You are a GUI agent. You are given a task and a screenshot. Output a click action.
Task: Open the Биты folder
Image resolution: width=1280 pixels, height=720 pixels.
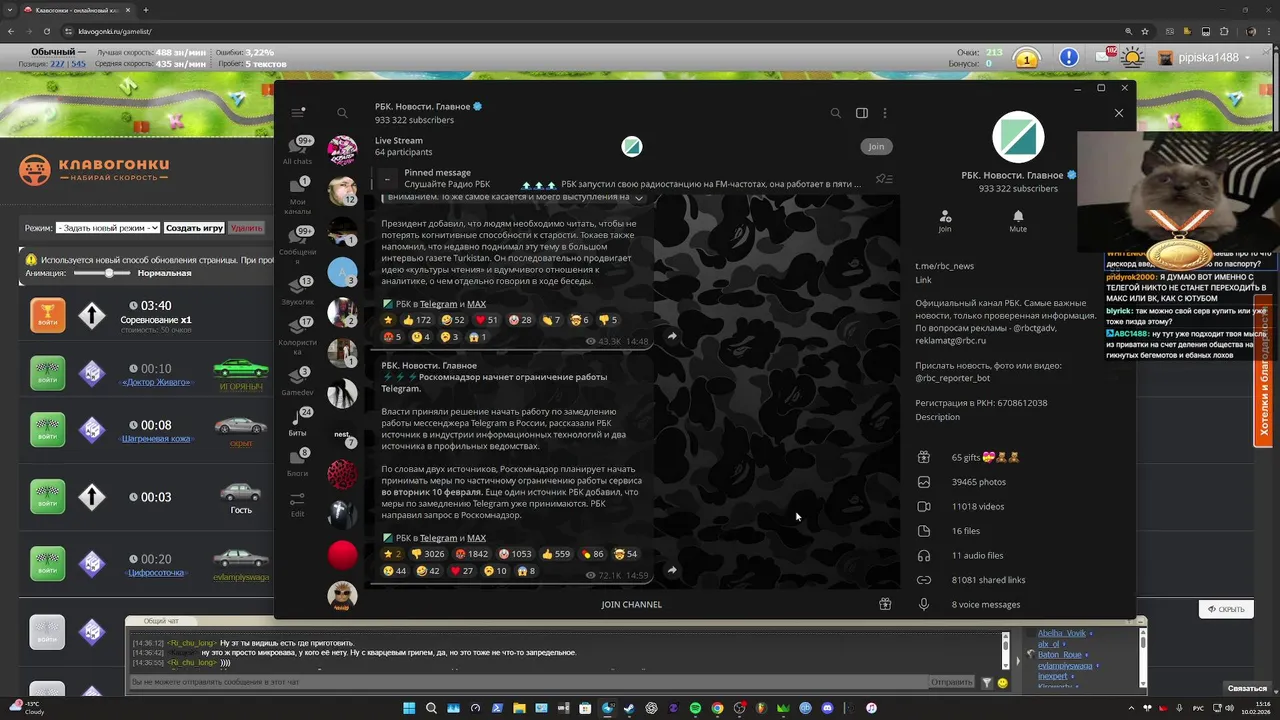click(x=298, y=422)
